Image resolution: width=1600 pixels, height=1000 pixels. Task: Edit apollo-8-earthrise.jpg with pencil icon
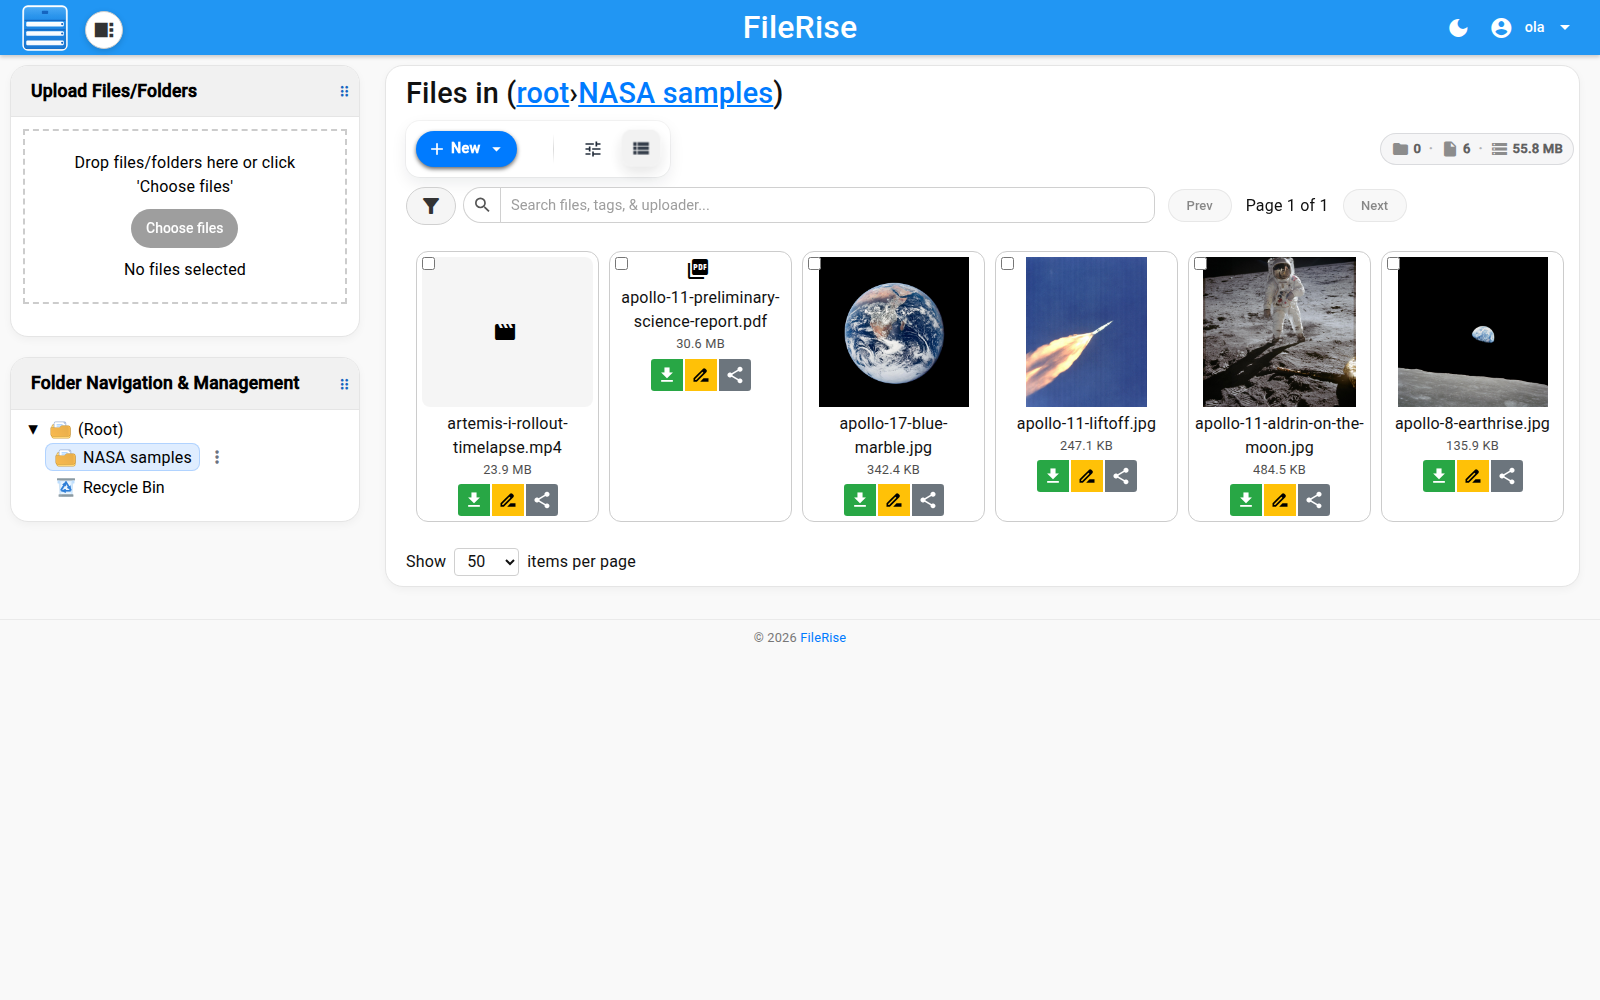click(1473, 476)
